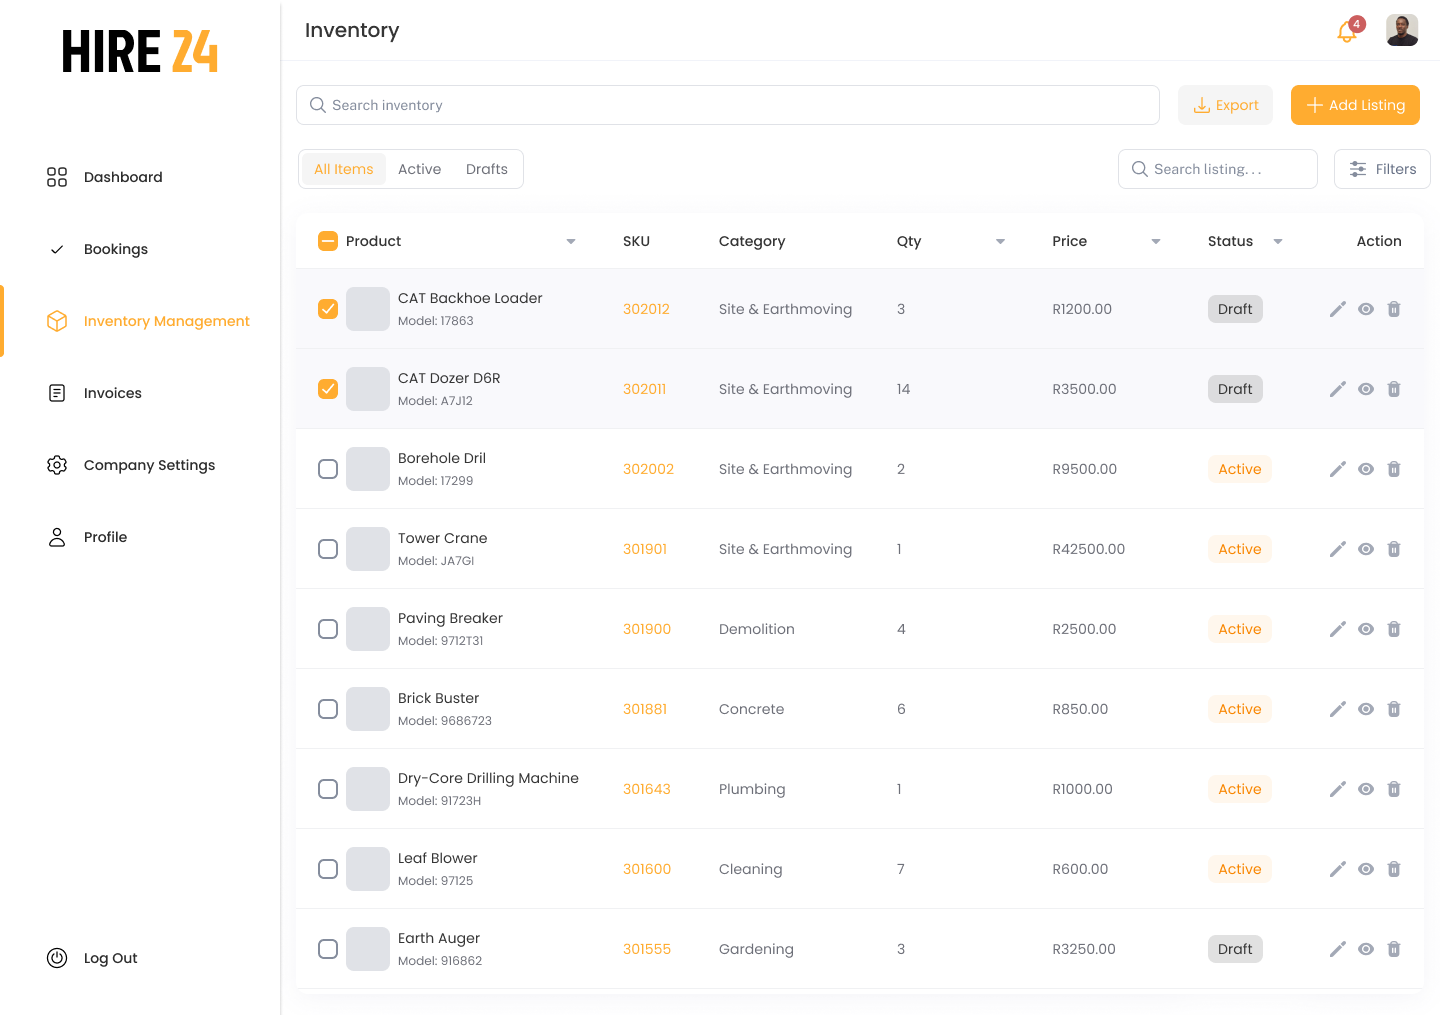Screen dimensions: 1440x1015
Task: Click the Export button
Action: click(x=1225, y=105)
